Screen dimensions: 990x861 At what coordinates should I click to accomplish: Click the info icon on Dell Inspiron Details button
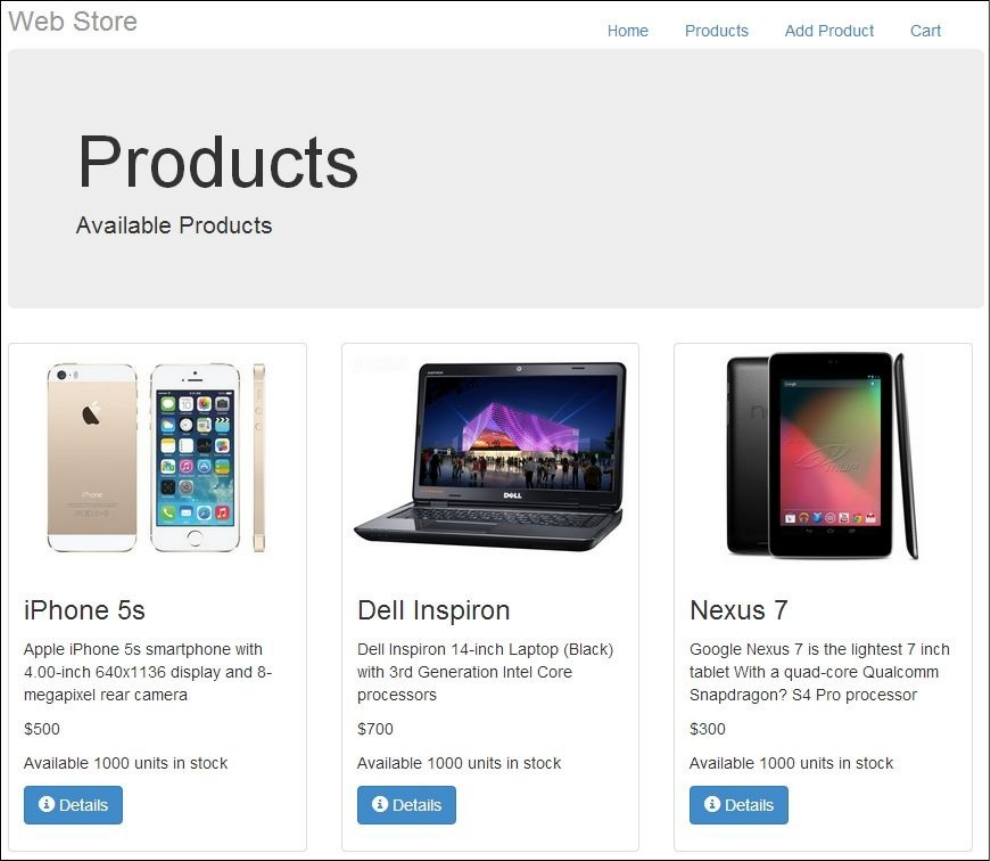(x=379, y=804)
